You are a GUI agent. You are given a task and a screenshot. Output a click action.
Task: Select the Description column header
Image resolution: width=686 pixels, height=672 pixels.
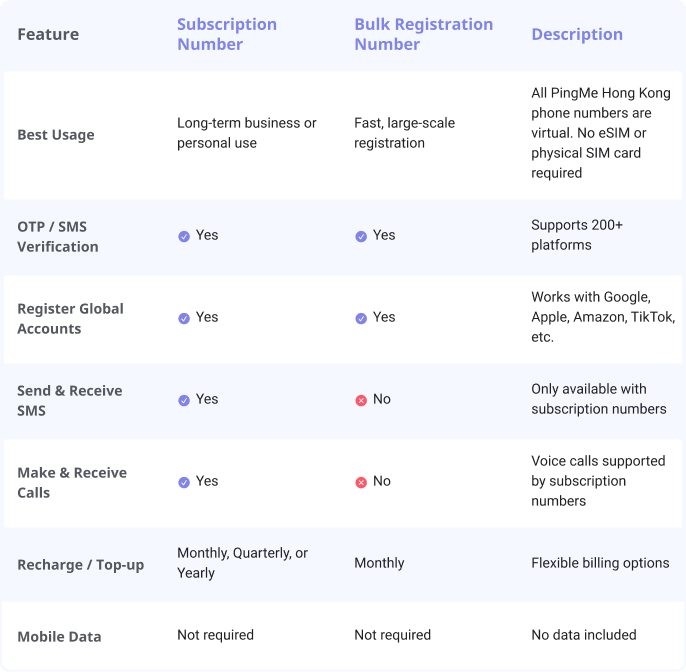pyautogui.click(x=577, y=34)
